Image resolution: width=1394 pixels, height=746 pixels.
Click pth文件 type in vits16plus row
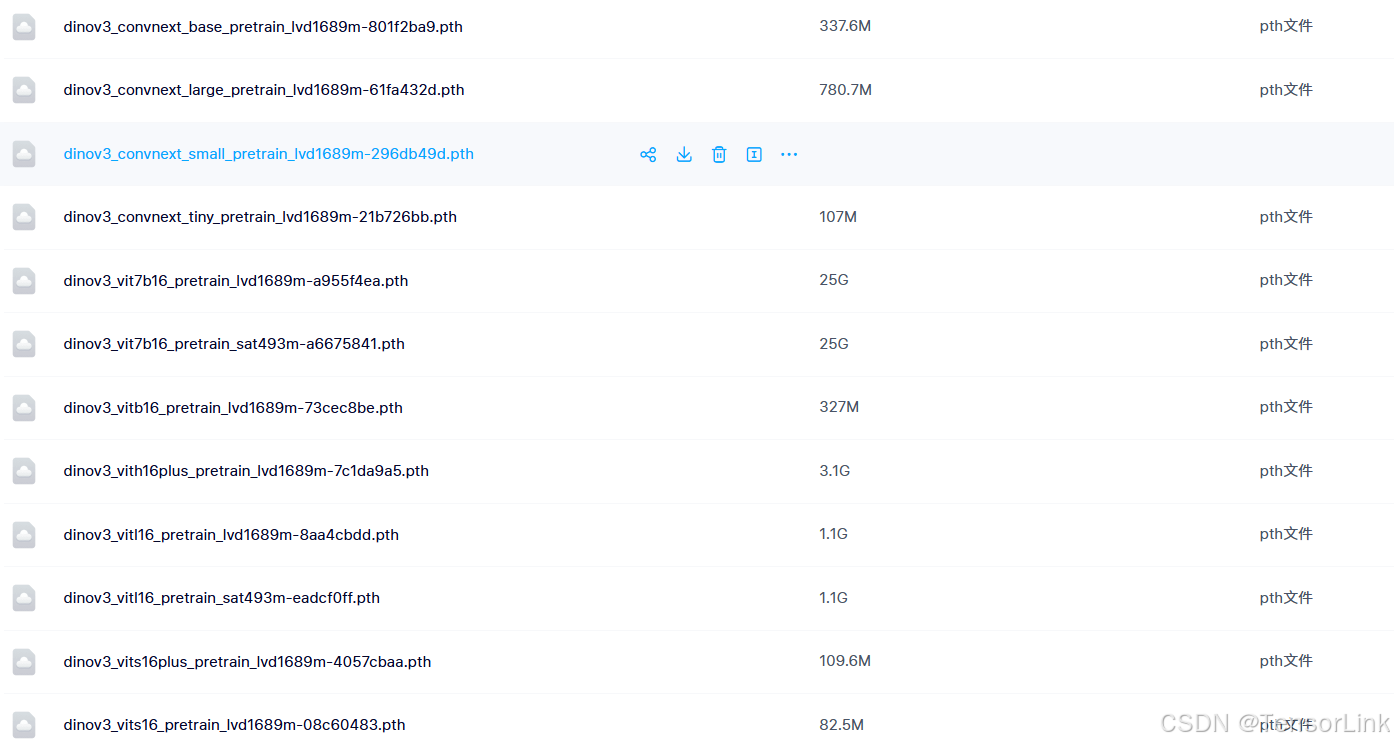click(1286, 661)
